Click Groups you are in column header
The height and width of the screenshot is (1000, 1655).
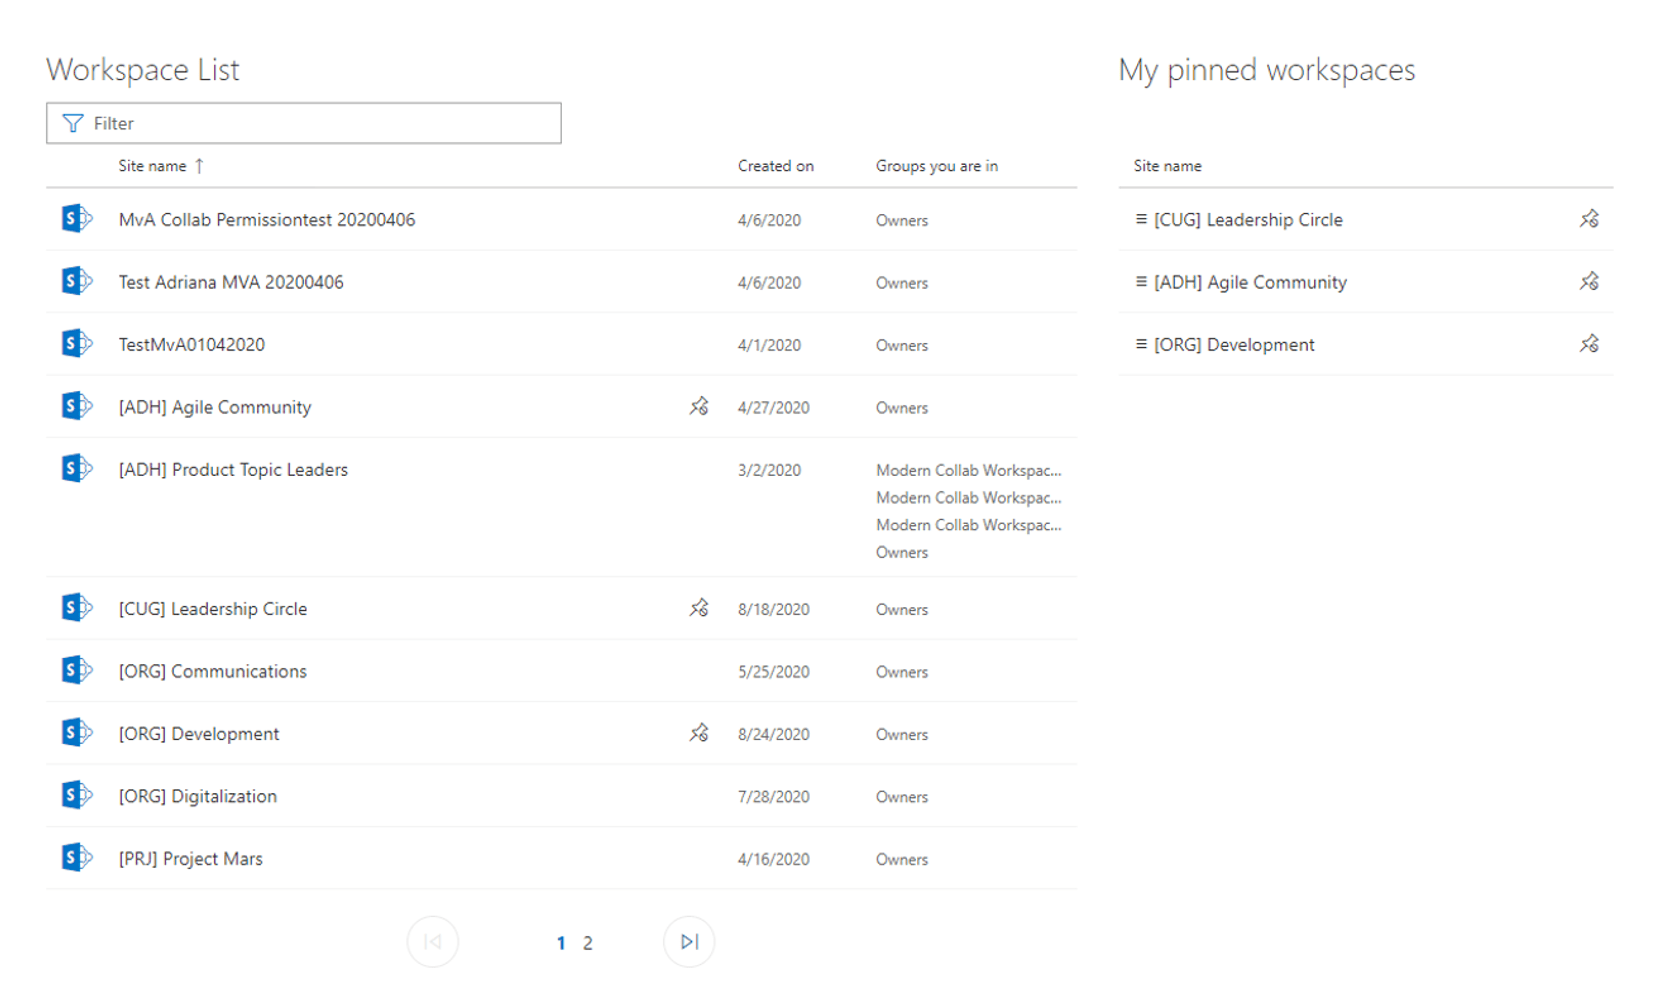pyautogui.click(x=937, y=166)
